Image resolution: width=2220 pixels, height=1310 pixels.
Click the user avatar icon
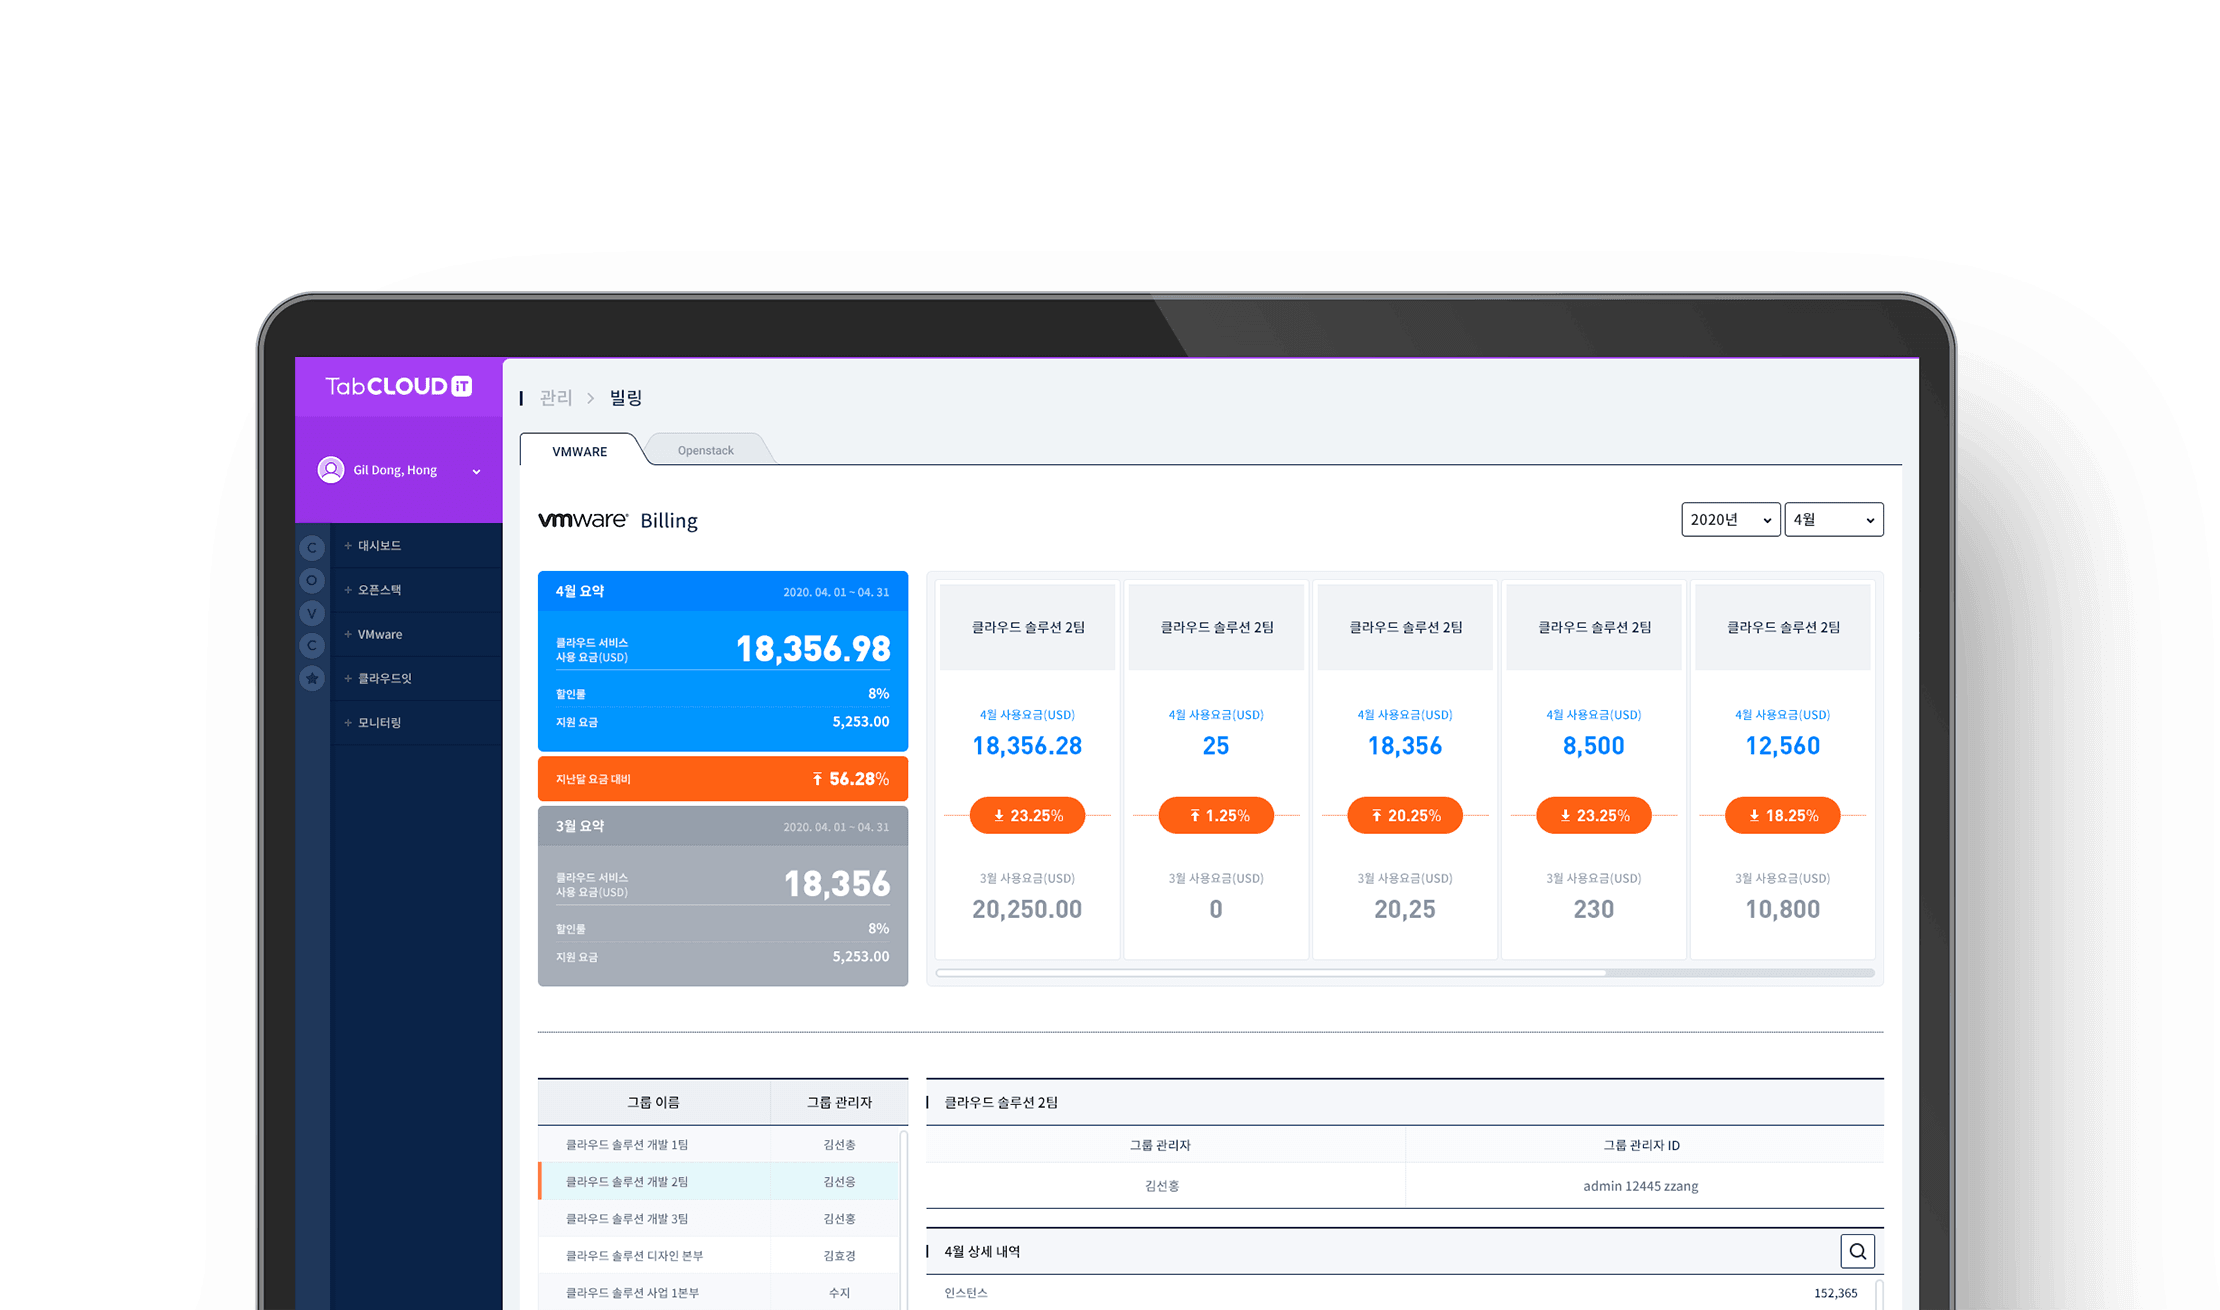click(331, 470)
